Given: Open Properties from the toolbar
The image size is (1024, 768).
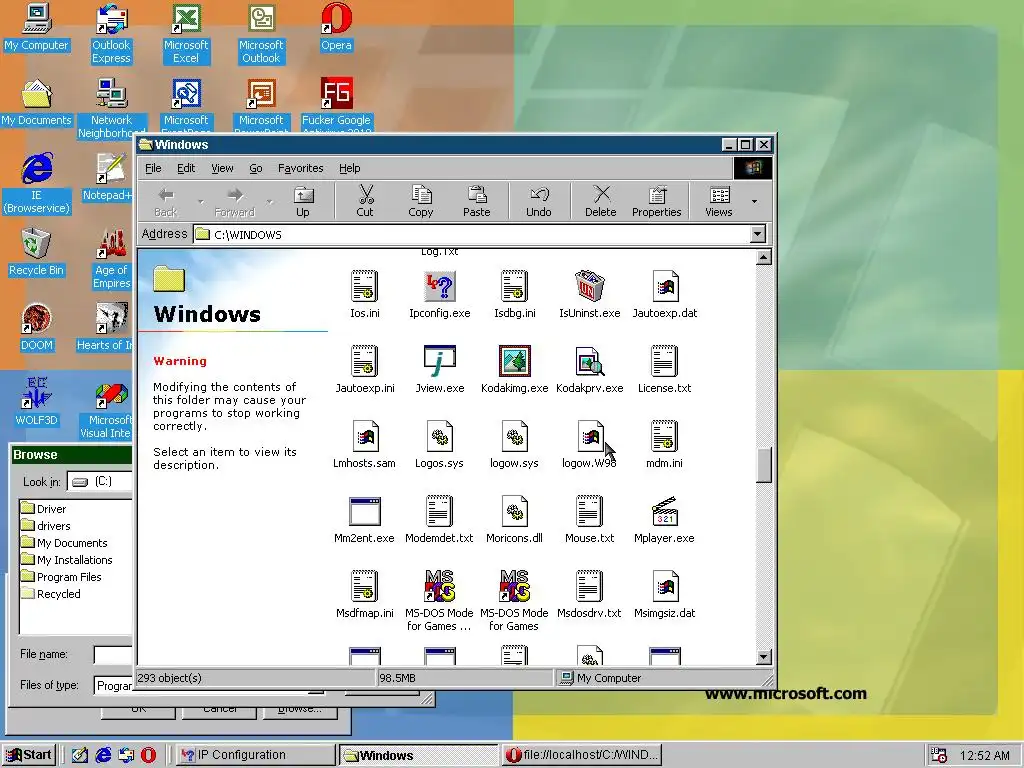Looking at the screenshot, I should click(656, 200).
